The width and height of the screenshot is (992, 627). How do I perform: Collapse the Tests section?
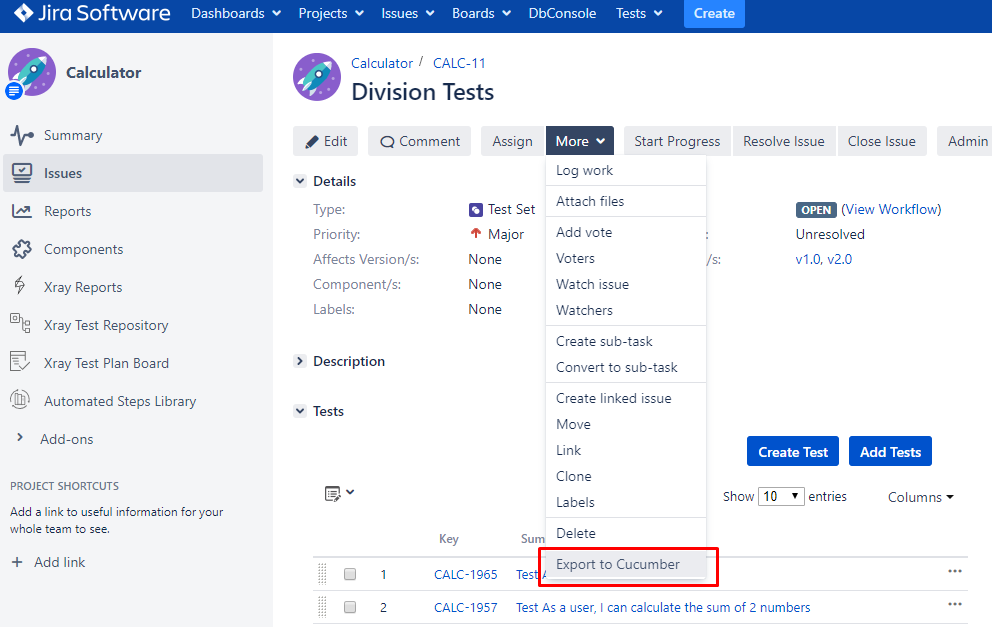point(300,411)
